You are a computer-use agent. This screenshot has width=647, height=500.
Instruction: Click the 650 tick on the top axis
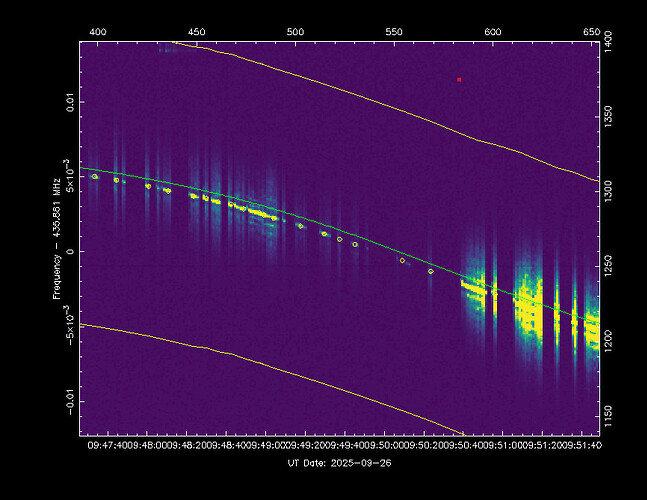pyautogui.click(x=590, y=33)
